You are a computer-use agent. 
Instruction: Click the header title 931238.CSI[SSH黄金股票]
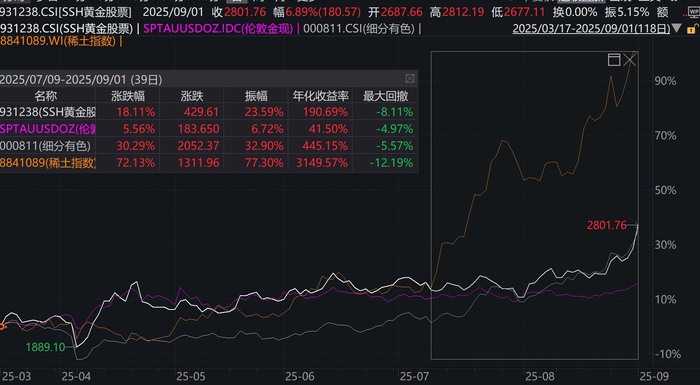pos(66,12)
